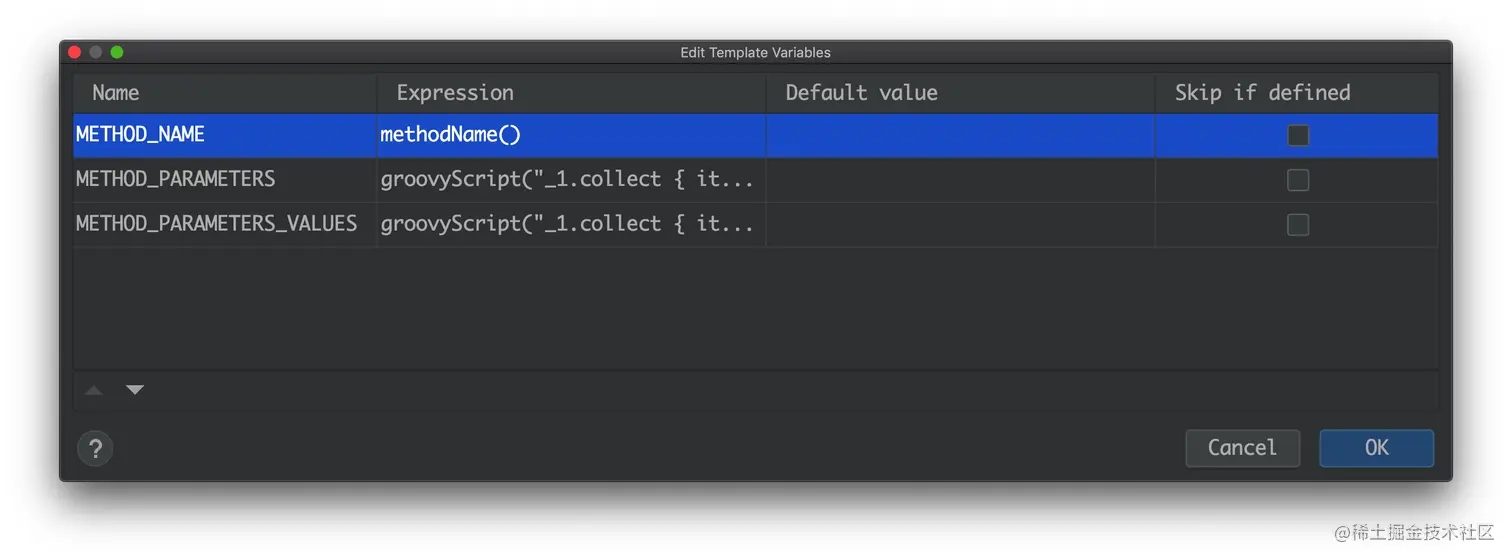Toggle Skip if defined for METHOD_NAME
Image resolution: width=1512 pixels, height=560 pixels.
(x=1297, y=135)
